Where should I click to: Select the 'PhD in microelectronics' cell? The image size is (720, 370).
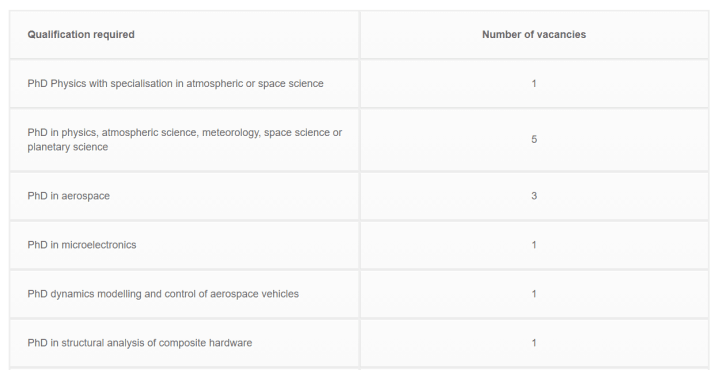[184, 245]
